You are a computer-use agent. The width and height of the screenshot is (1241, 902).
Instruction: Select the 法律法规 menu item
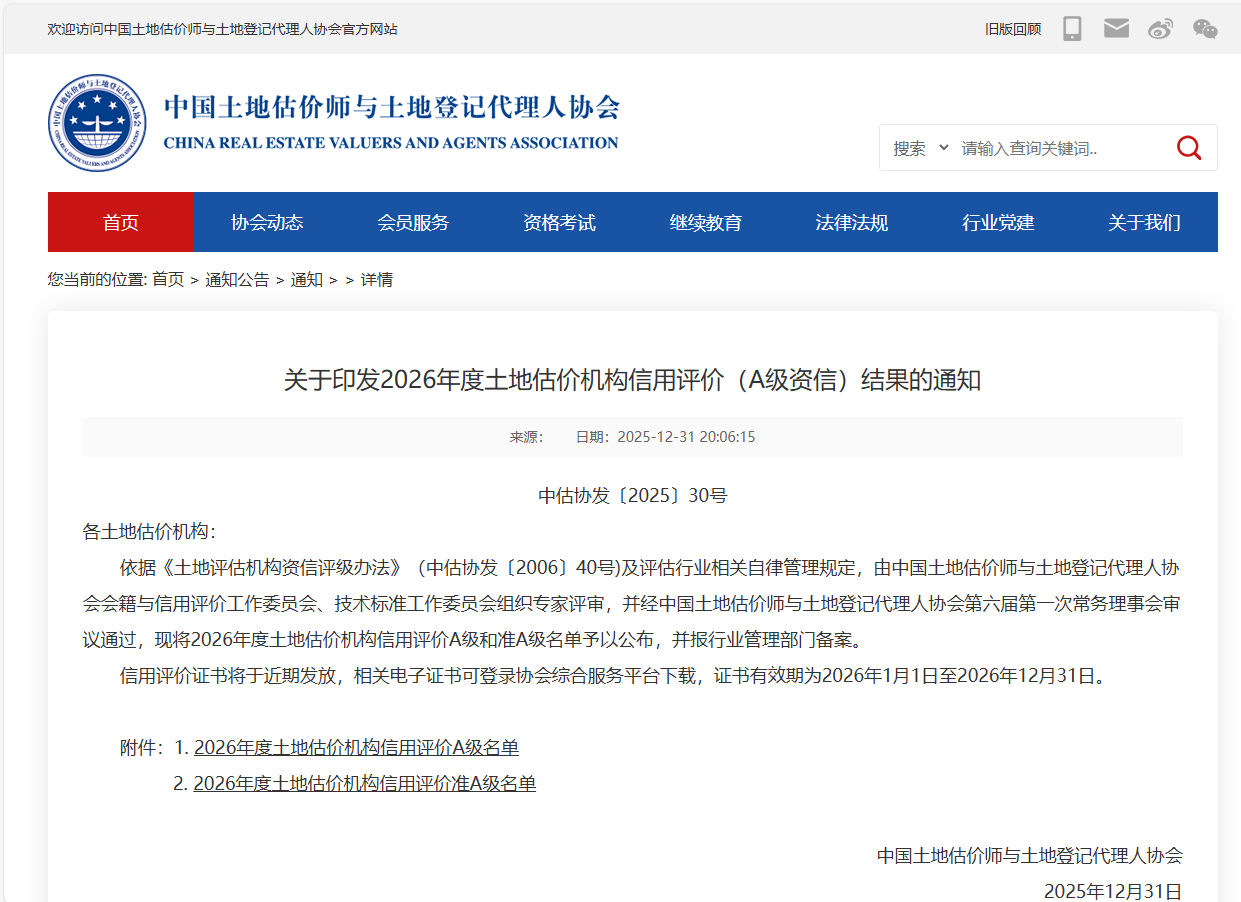tap(851, 222)
